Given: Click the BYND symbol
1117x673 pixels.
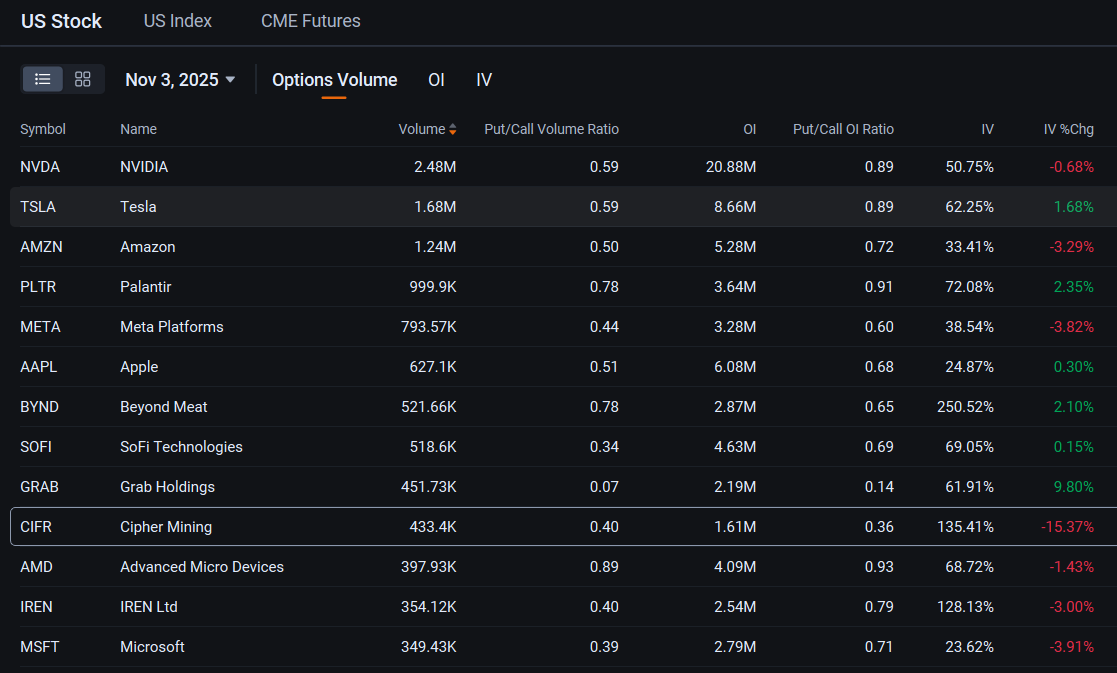Looking at the screenshot, I should click(39, 407).
